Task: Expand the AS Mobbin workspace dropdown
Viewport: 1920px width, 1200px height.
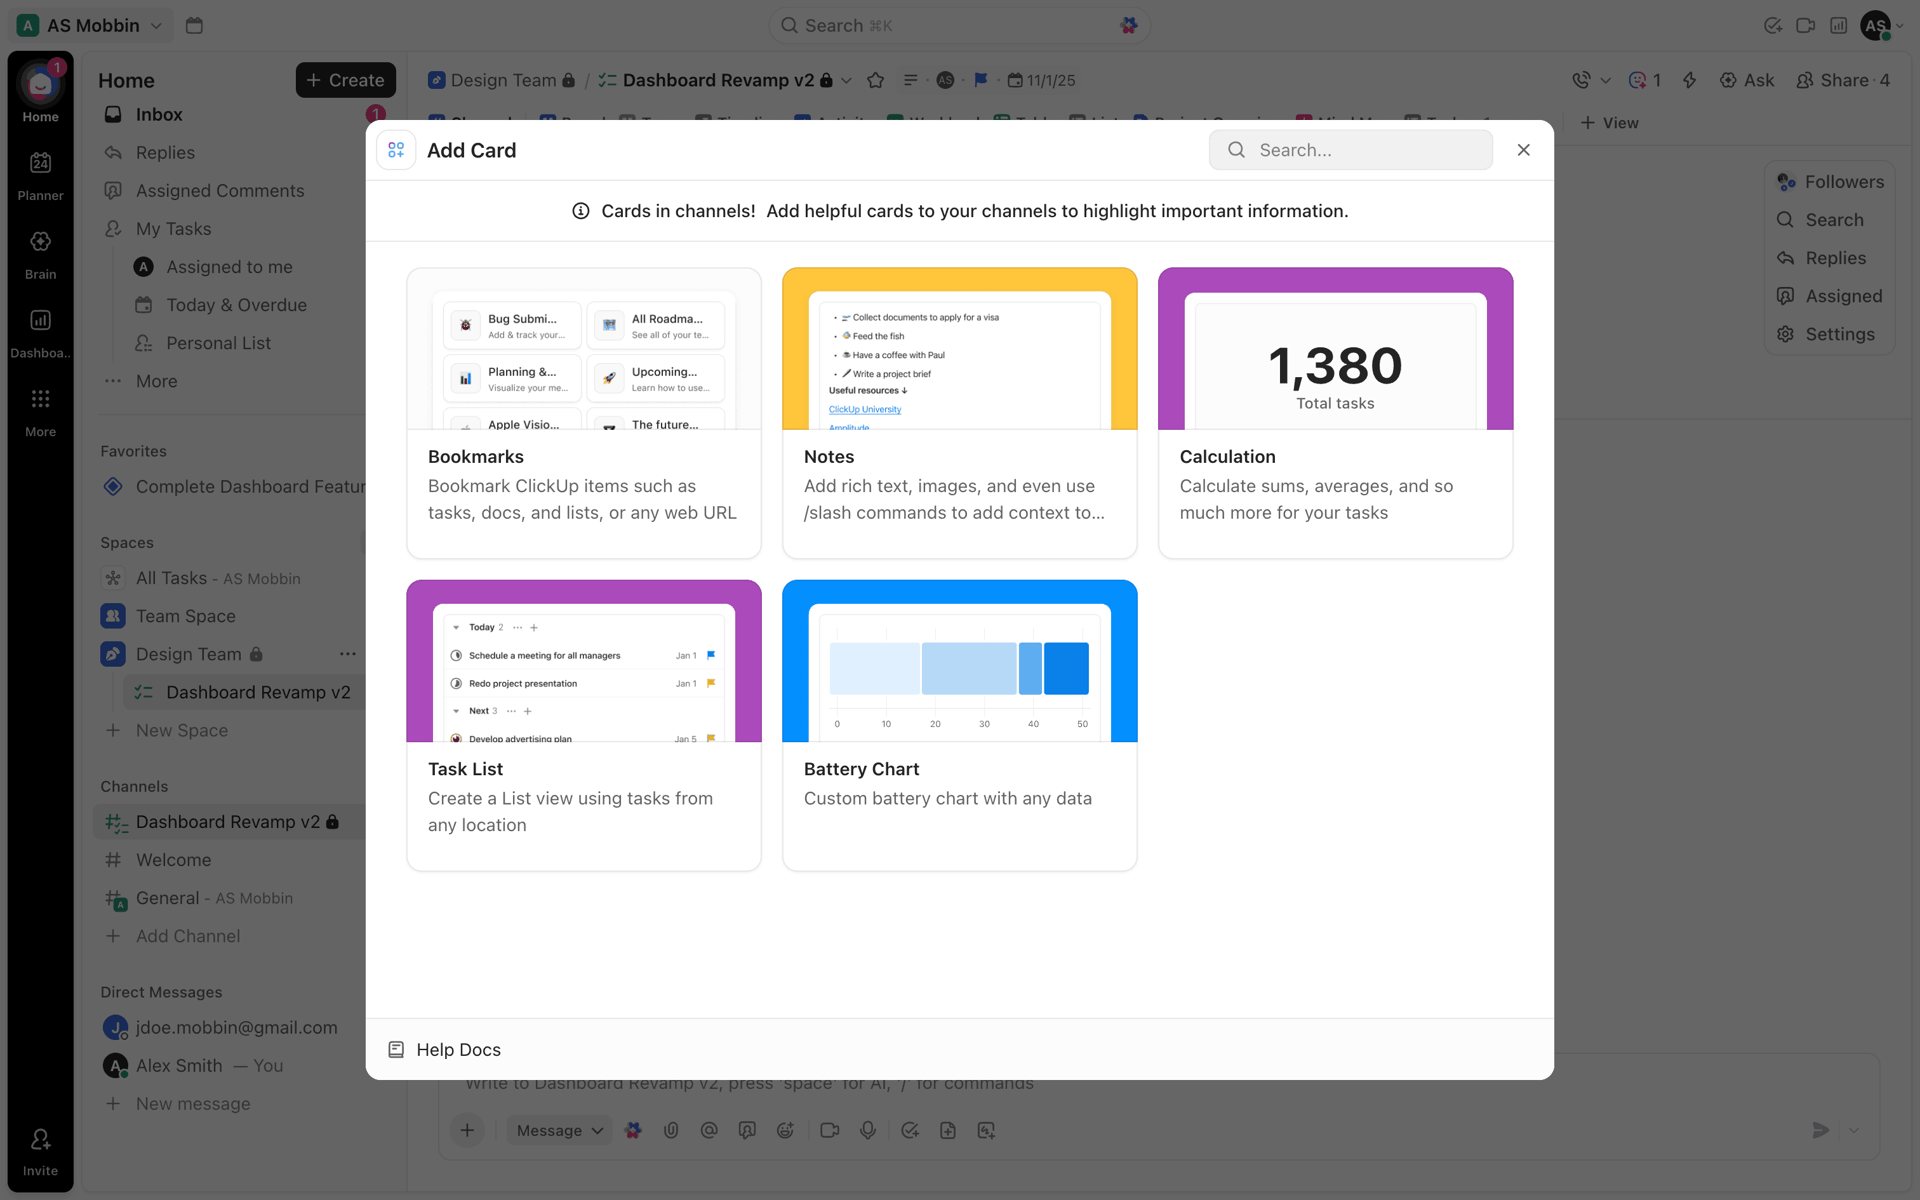Action: point(90,25)
